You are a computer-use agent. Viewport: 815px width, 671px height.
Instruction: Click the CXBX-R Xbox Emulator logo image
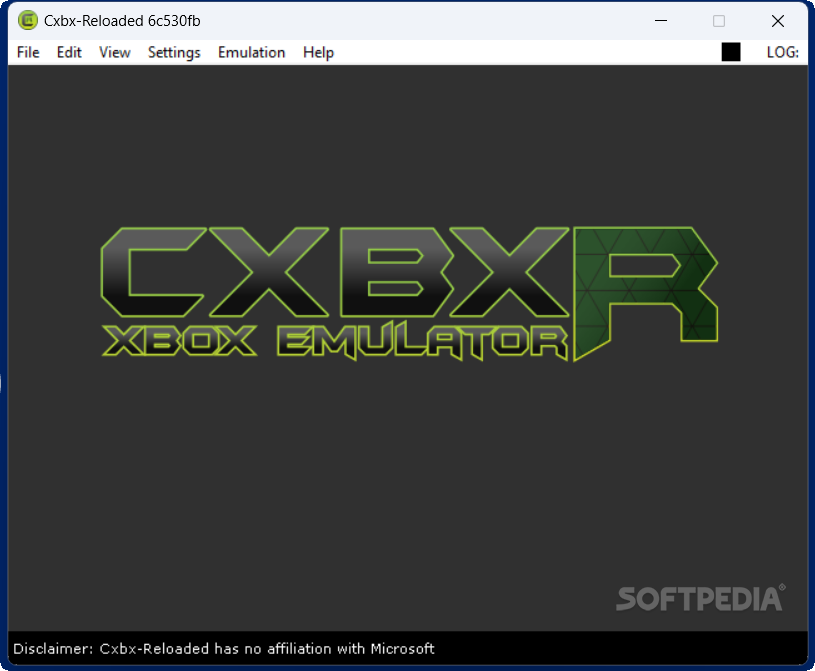(409, 294)
